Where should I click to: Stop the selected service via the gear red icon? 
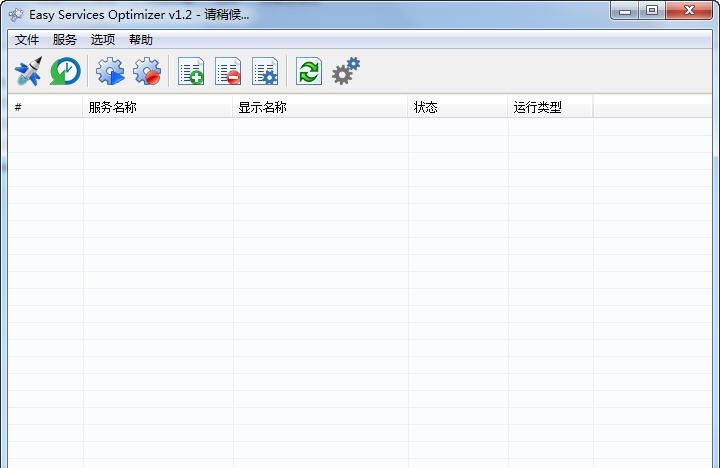tap(147, 71)
